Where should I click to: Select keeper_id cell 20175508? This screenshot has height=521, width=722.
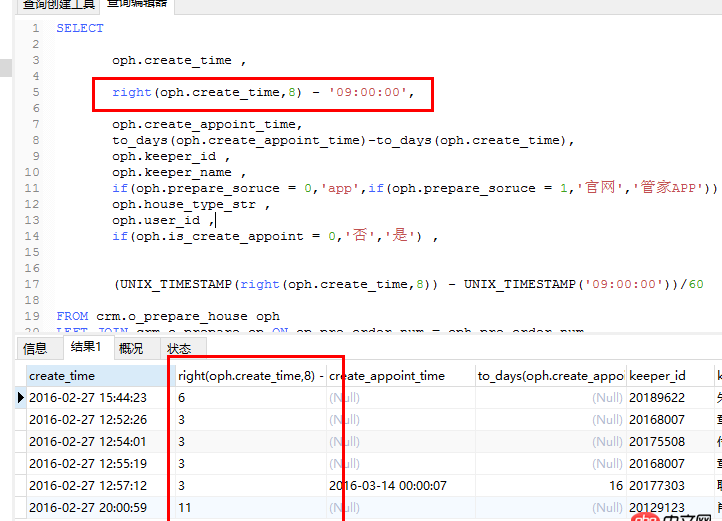click(x=670, y=441)
